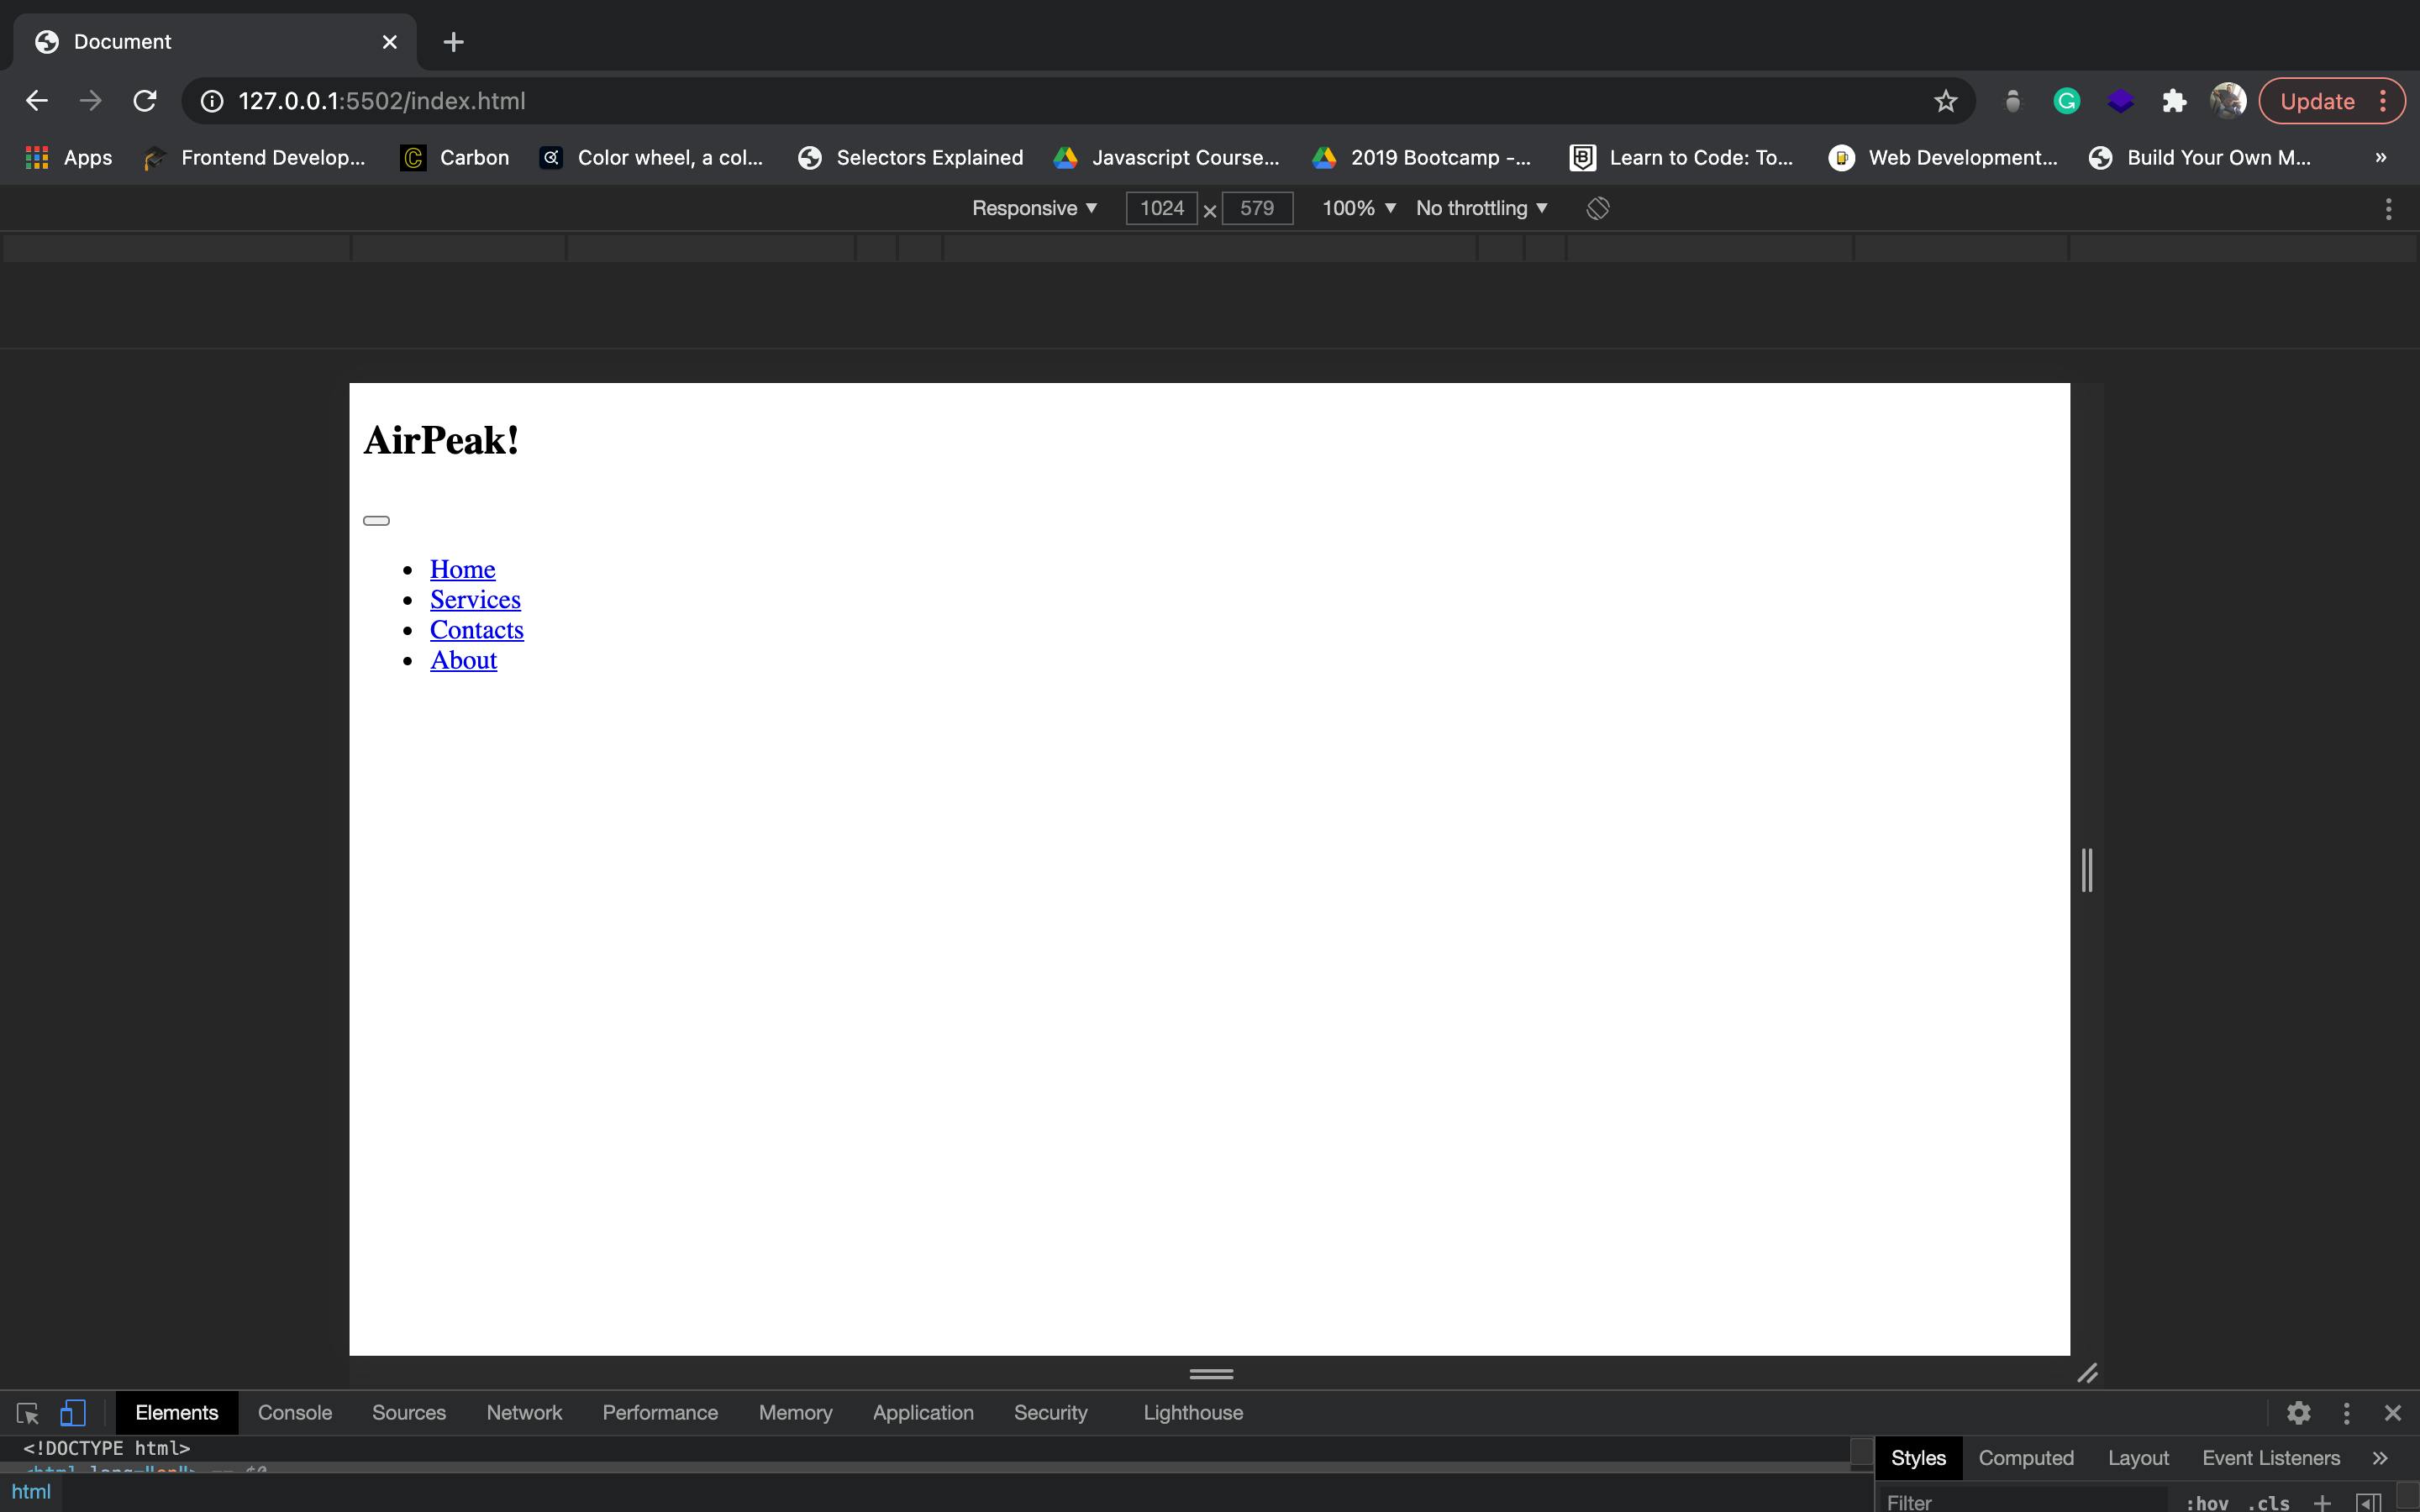
Task: Open the Frontend Develop... bookmark
Action: [255, 157]
